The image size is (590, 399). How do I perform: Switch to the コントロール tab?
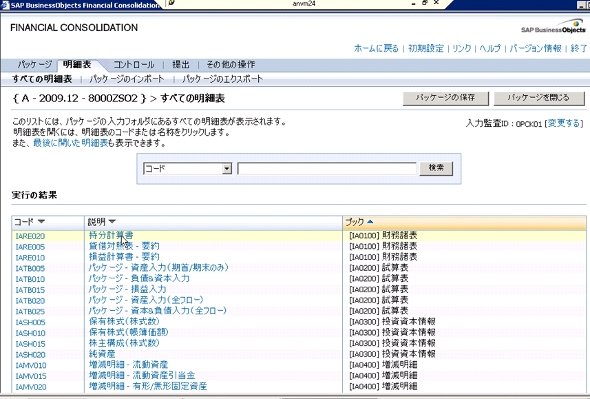coord(134,64)
